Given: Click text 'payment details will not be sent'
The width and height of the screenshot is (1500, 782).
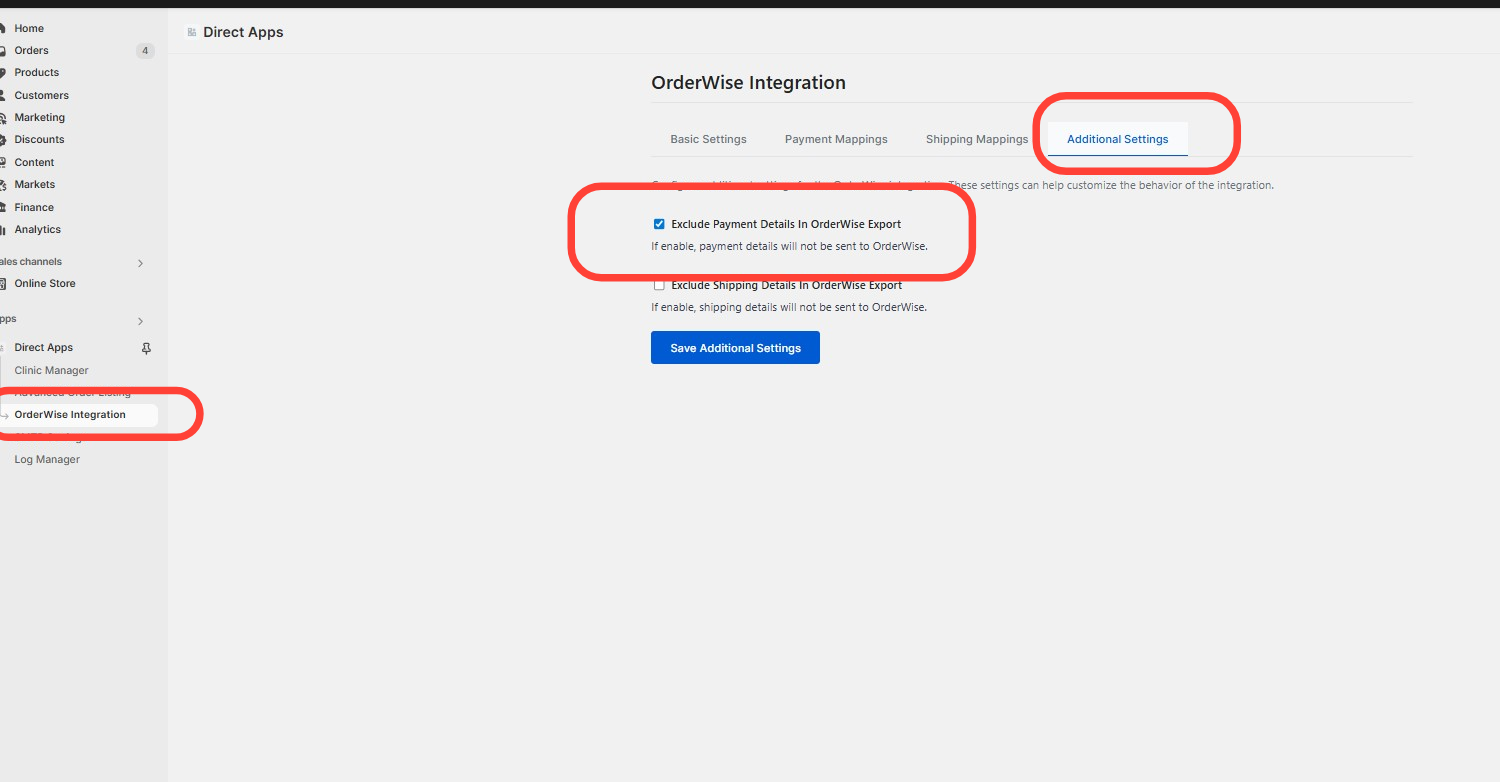Looking at the screenshot, I should [780, 246].
